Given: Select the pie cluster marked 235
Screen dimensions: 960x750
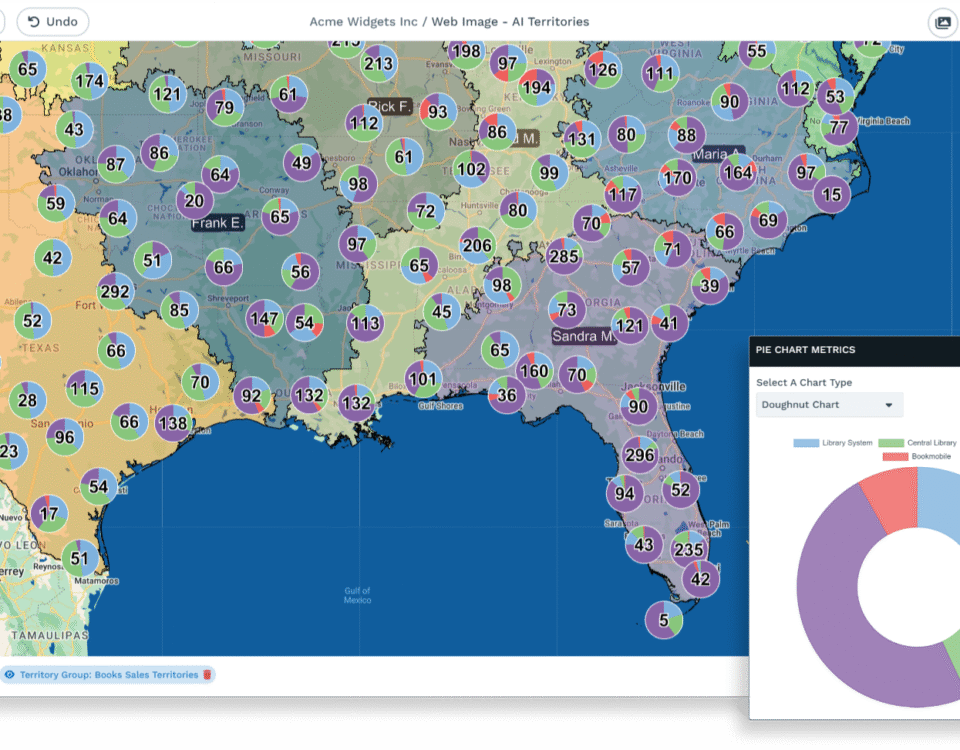Looking at the screenshot, I should tap(689, 549).
